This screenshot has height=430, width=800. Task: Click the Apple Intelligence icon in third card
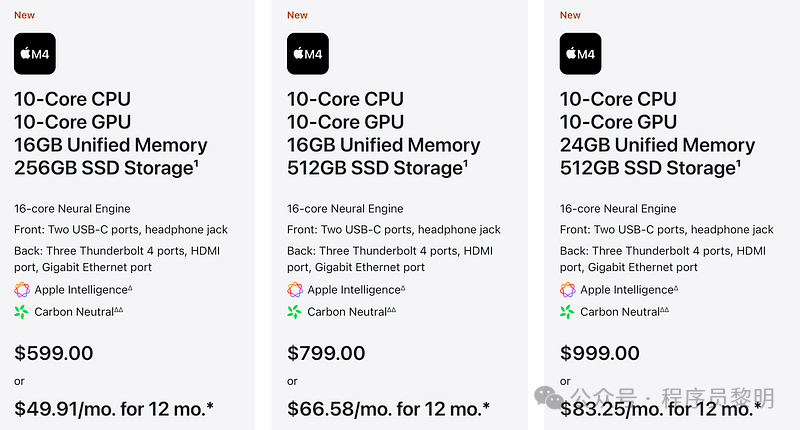(568, 289)
